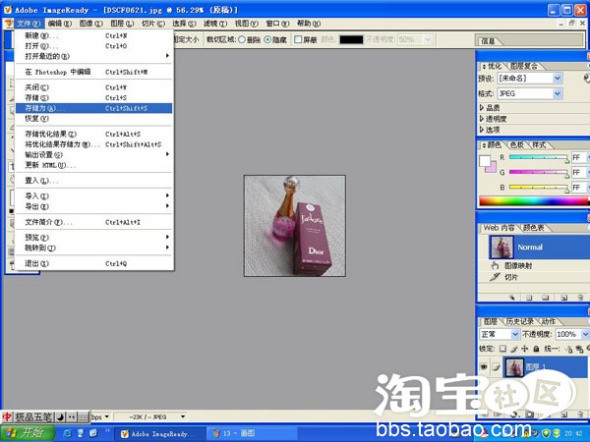Select the 删除 (Delete) cropped area radio button
Image resolution: width=590 pixels, height=442 pixels.
pyautogui.click(x=242, y=39)
